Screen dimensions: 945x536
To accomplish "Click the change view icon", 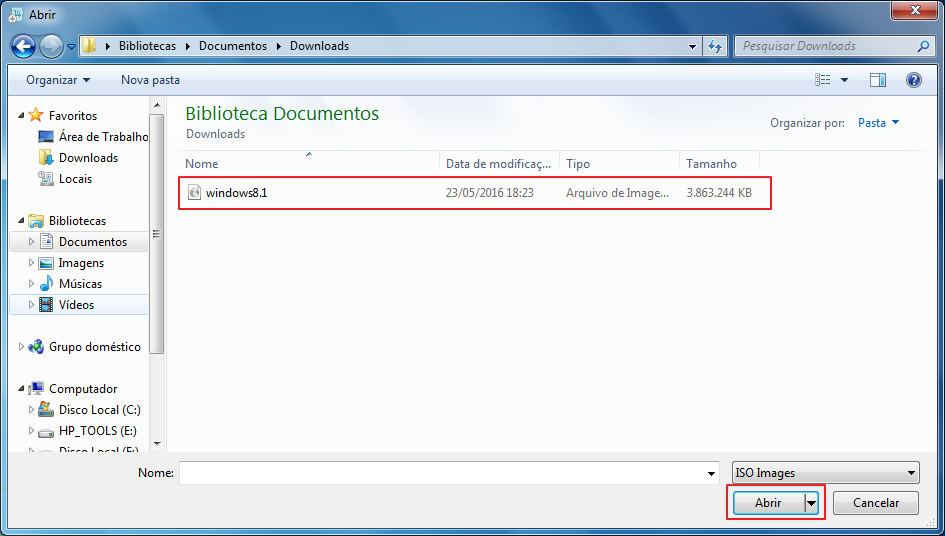I will click(x=821, y=80).
